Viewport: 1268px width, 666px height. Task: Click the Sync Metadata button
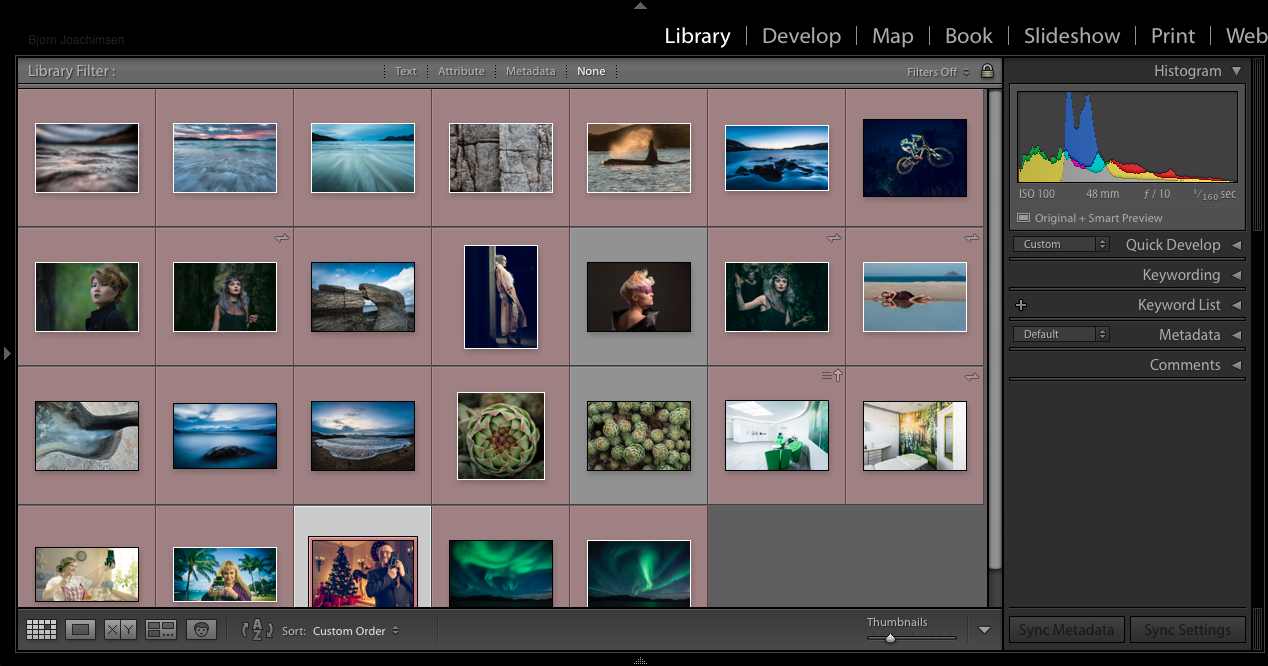(x=1066, y=630)
